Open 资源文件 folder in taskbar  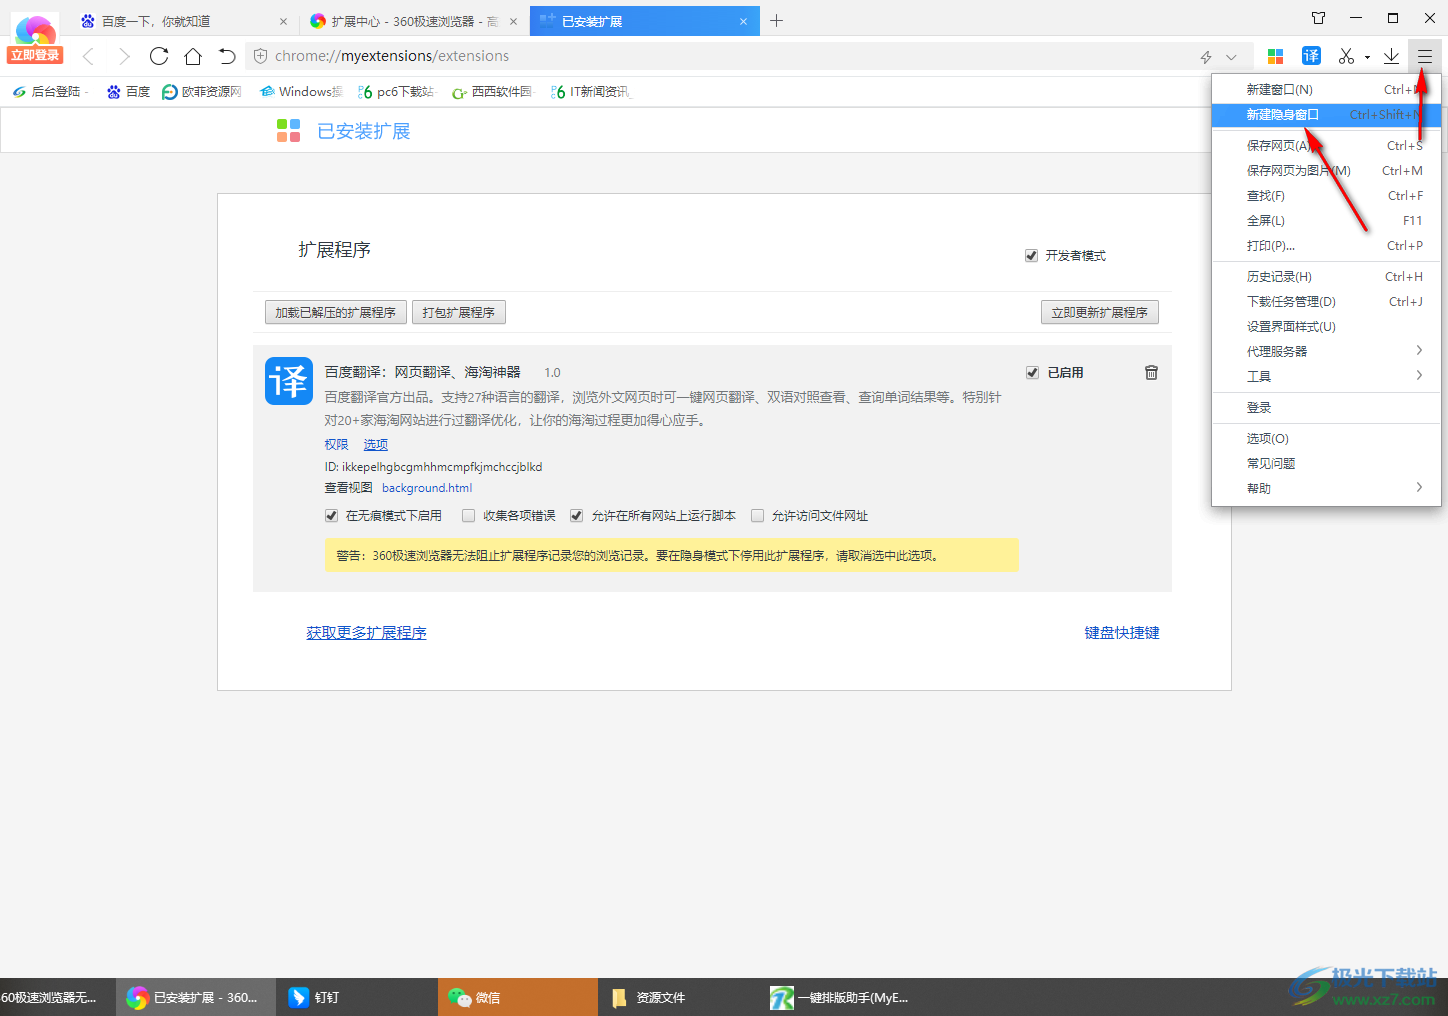[x=678, y=997]
